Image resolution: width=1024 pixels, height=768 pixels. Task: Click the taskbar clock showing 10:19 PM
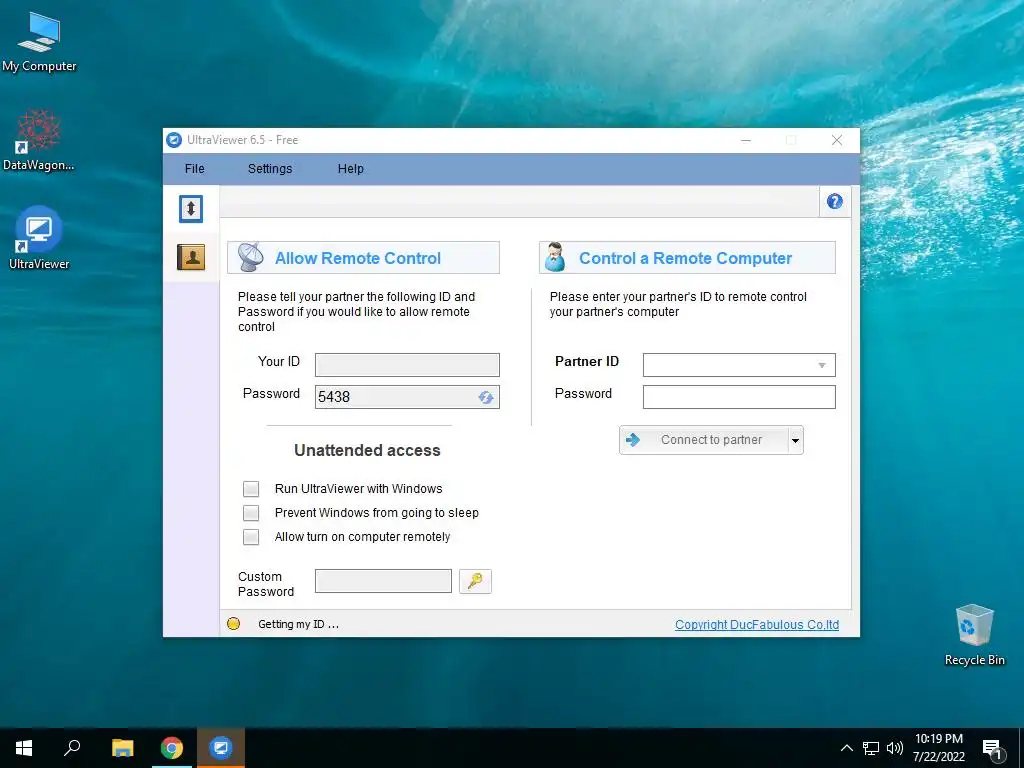tap(938, 748)
